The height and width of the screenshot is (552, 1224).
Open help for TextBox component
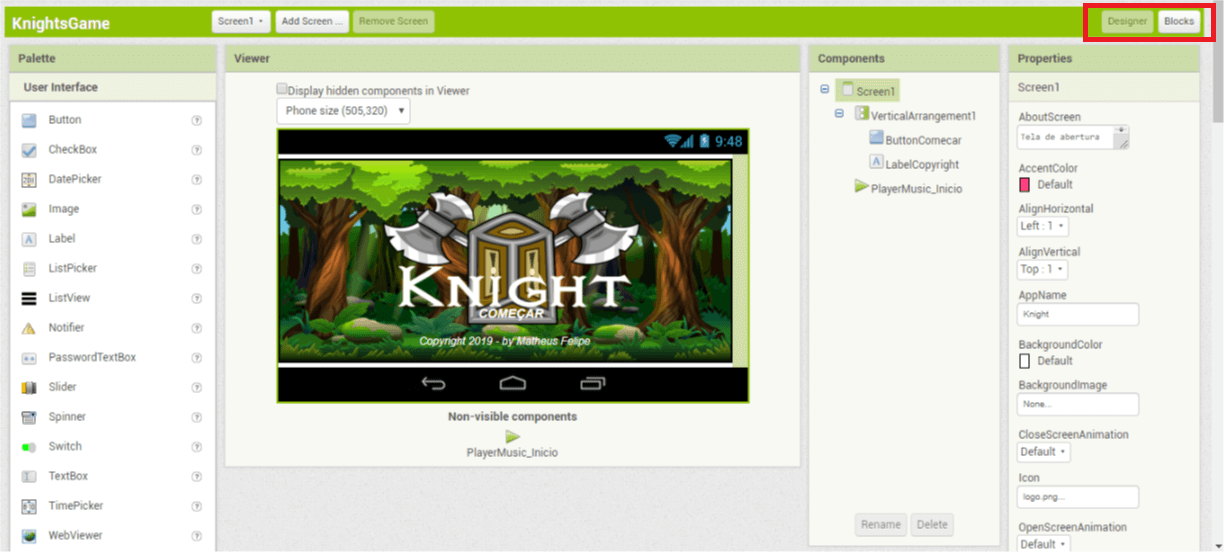click(196, 476)
